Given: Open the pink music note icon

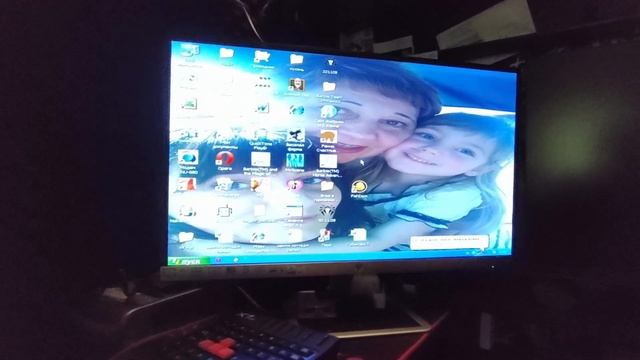Looking at the screenshot, I should click(x=294, y=186).
